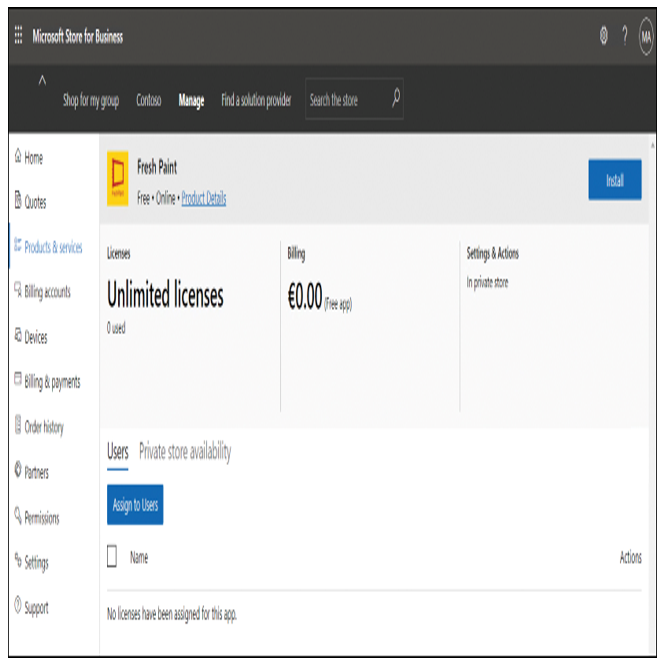This screenshot has height=665, width=664.
Task: Select the Manage menu item
Action: [x=191, y=101]
